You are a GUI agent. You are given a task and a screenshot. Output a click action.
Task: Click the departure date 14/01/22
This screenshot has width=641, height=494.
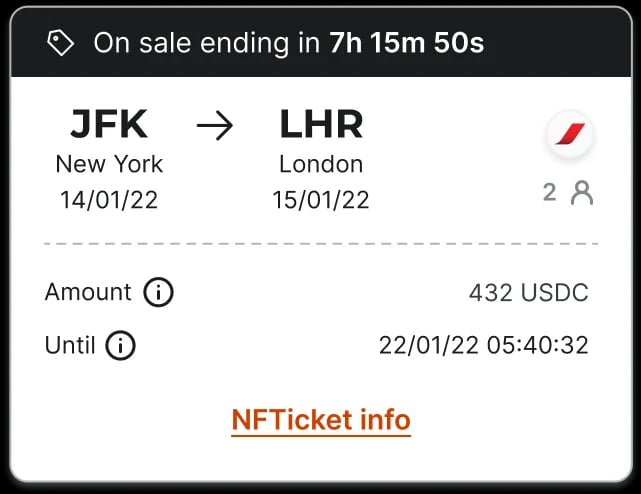pos(109,199)
